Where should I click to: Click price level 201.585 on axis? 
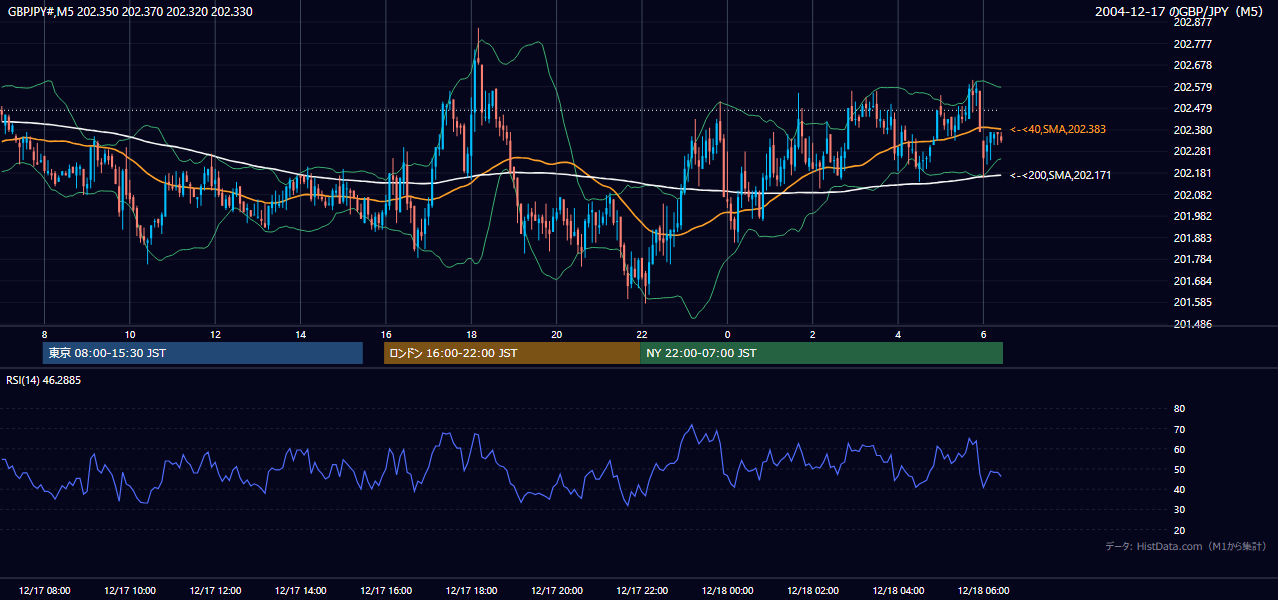tap(1192, 302)
